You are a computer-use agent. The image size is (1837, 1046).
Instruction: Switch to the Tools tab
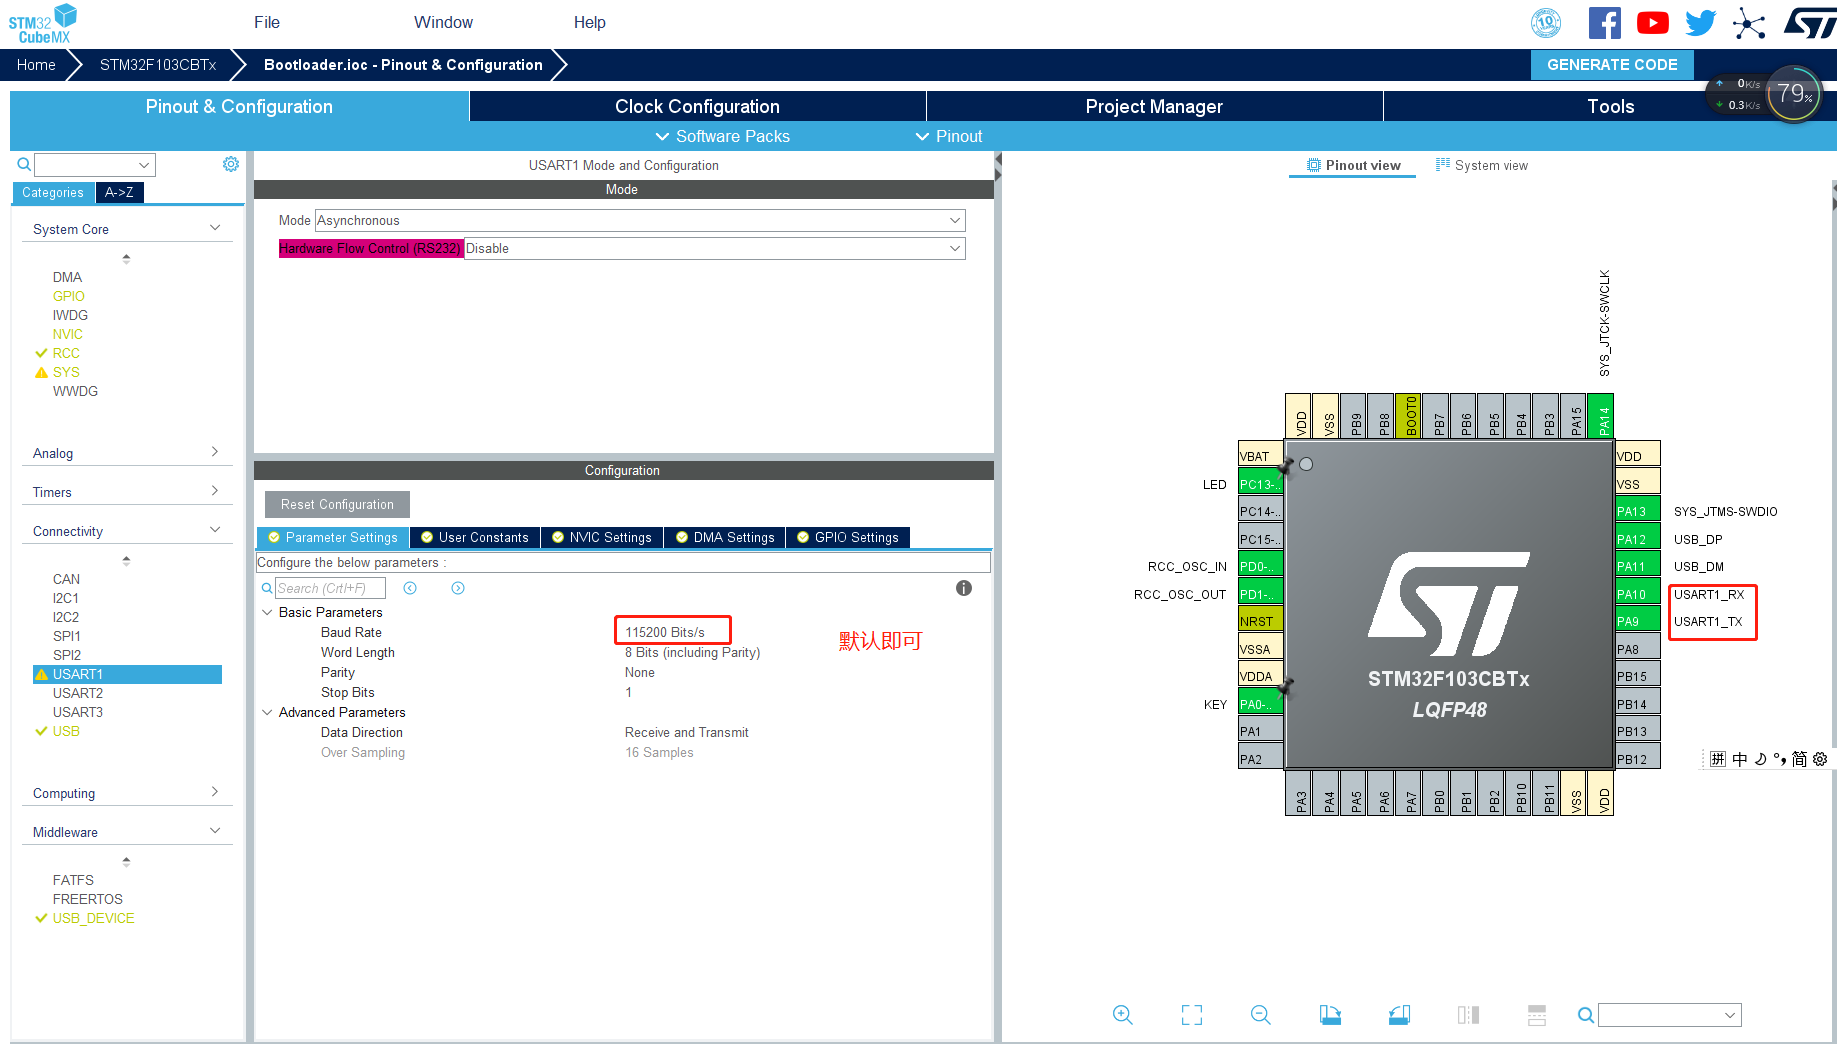pyautogui.click(x=1610, y=106)
